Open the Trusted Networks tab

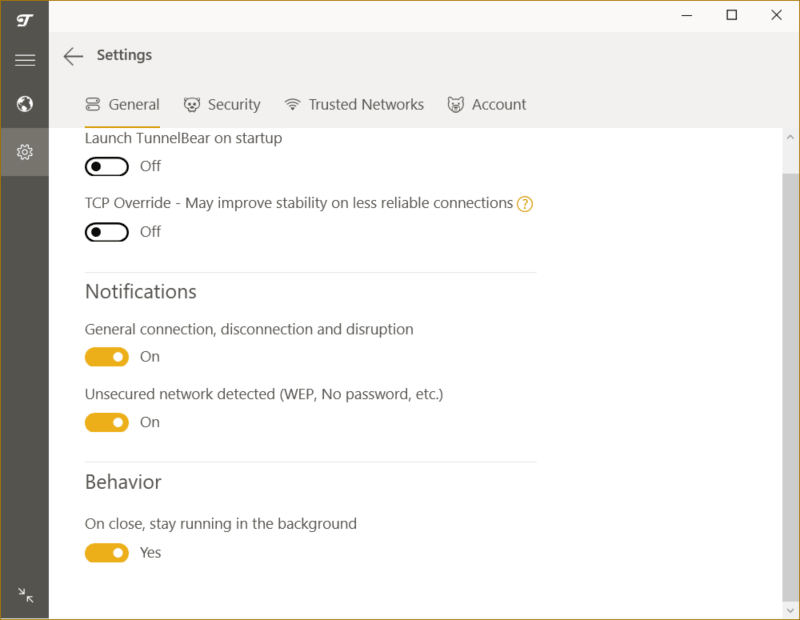(354, 105)
